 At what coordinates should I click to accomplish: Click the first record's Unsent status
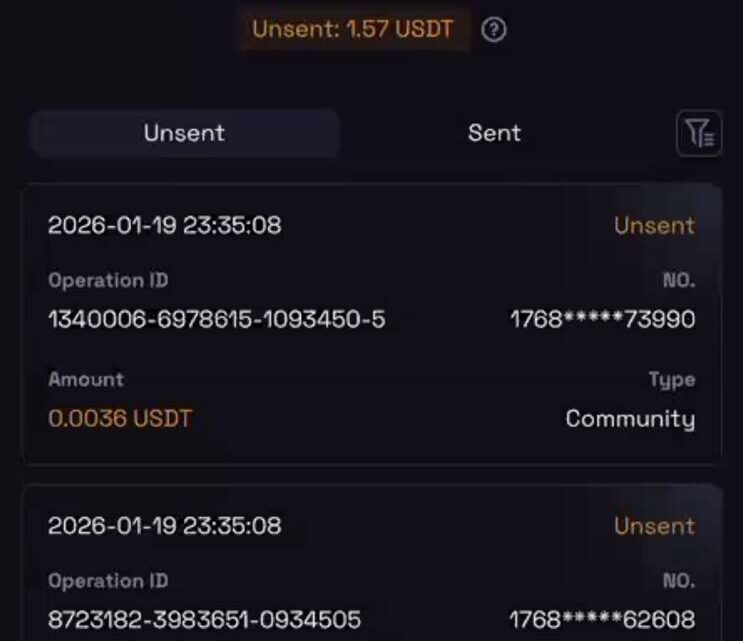click(x=654, y=225)
